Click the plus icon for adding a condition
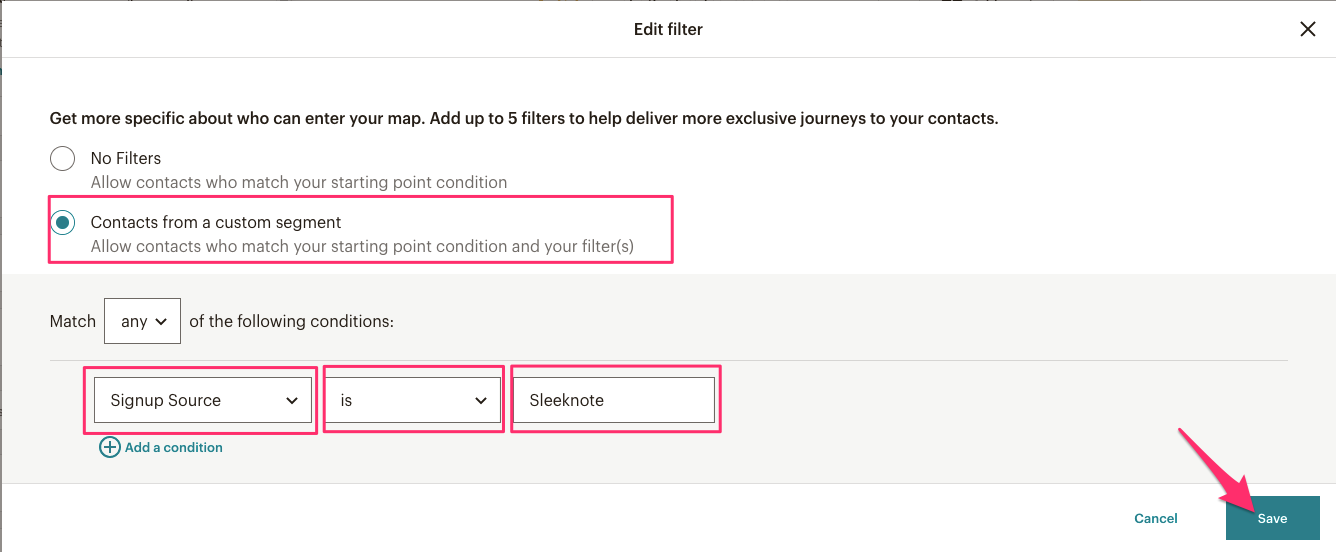 [x=110, y=447]
